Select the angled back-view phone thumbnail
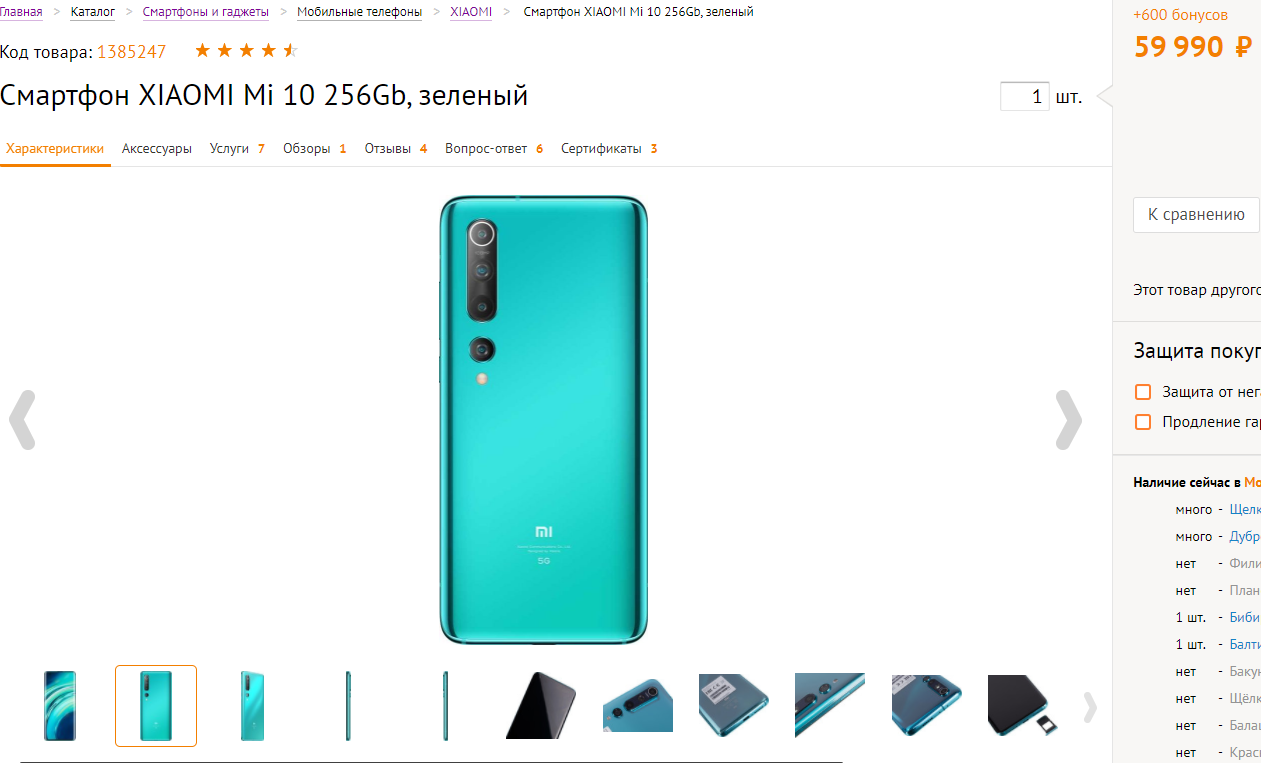This screenshot has height=763, width=1261. click(x=252, y=706)
